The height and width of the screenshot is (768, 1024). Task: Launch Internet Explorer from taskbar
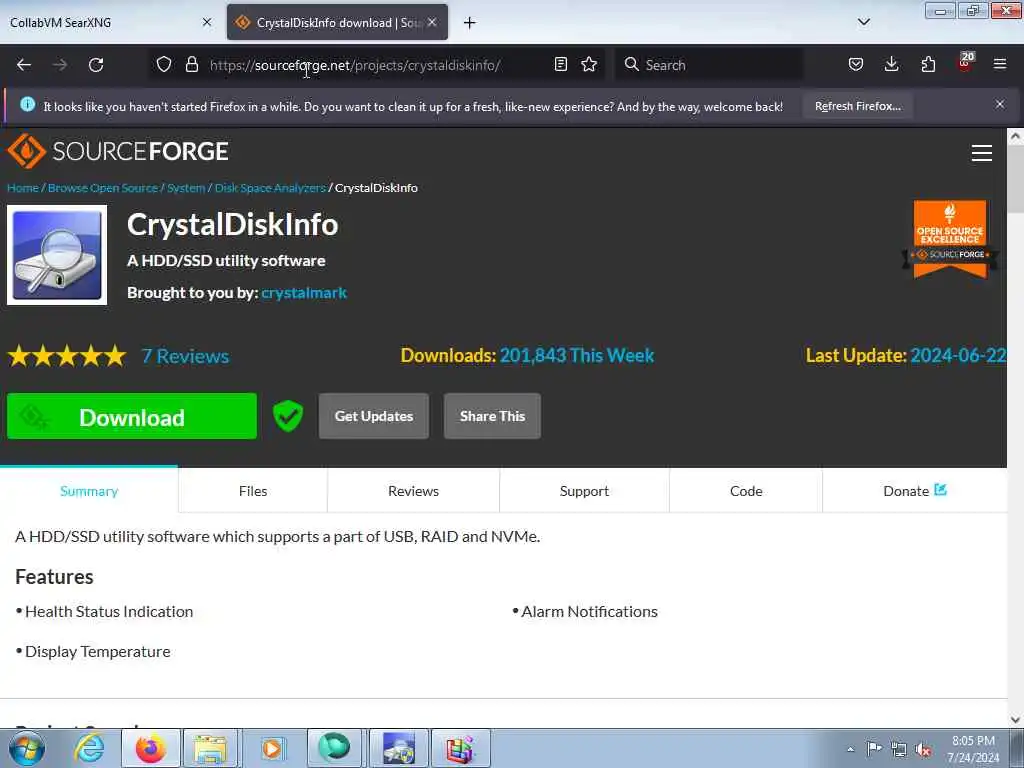coord(89,748)
